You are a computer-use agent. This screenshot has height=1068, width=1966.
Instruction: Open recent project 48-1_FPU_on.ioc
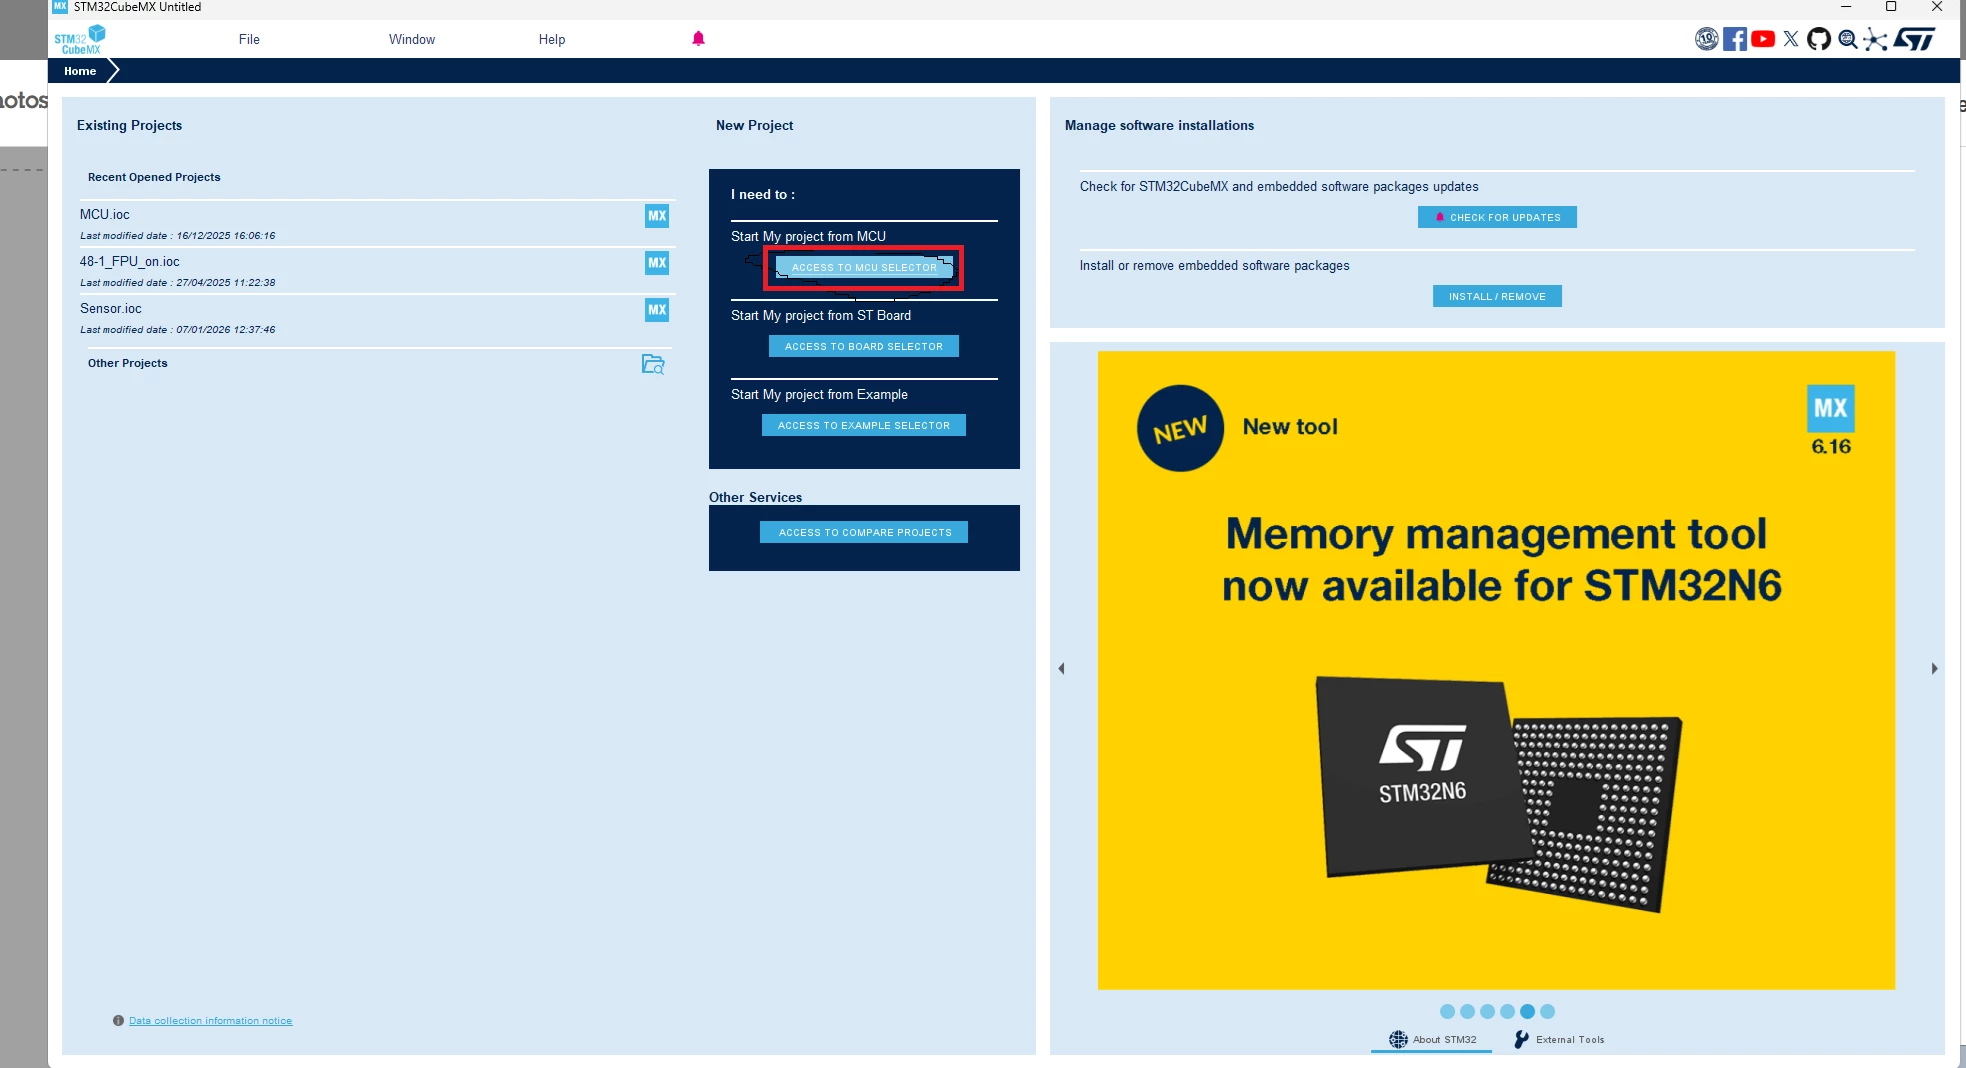(130, 262)
